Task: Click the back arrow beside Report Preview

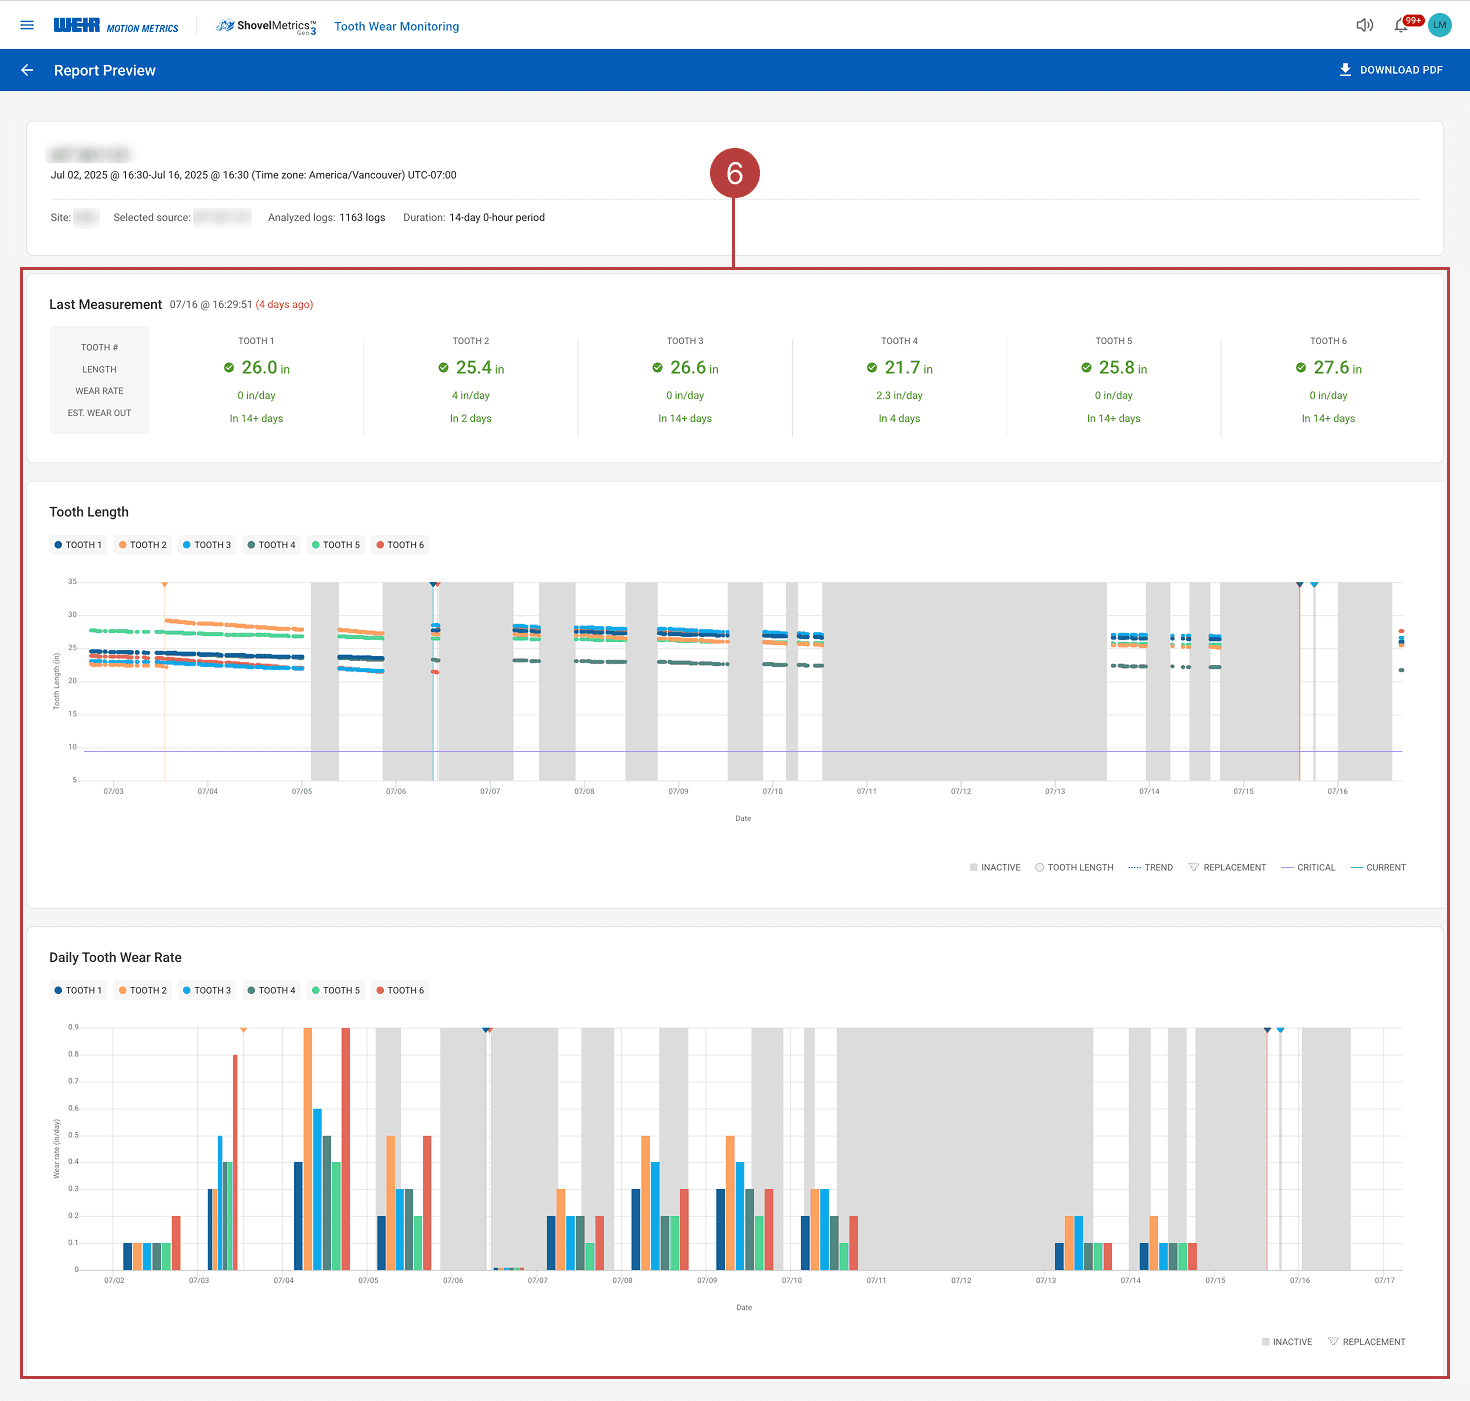Action: point(27,70)
